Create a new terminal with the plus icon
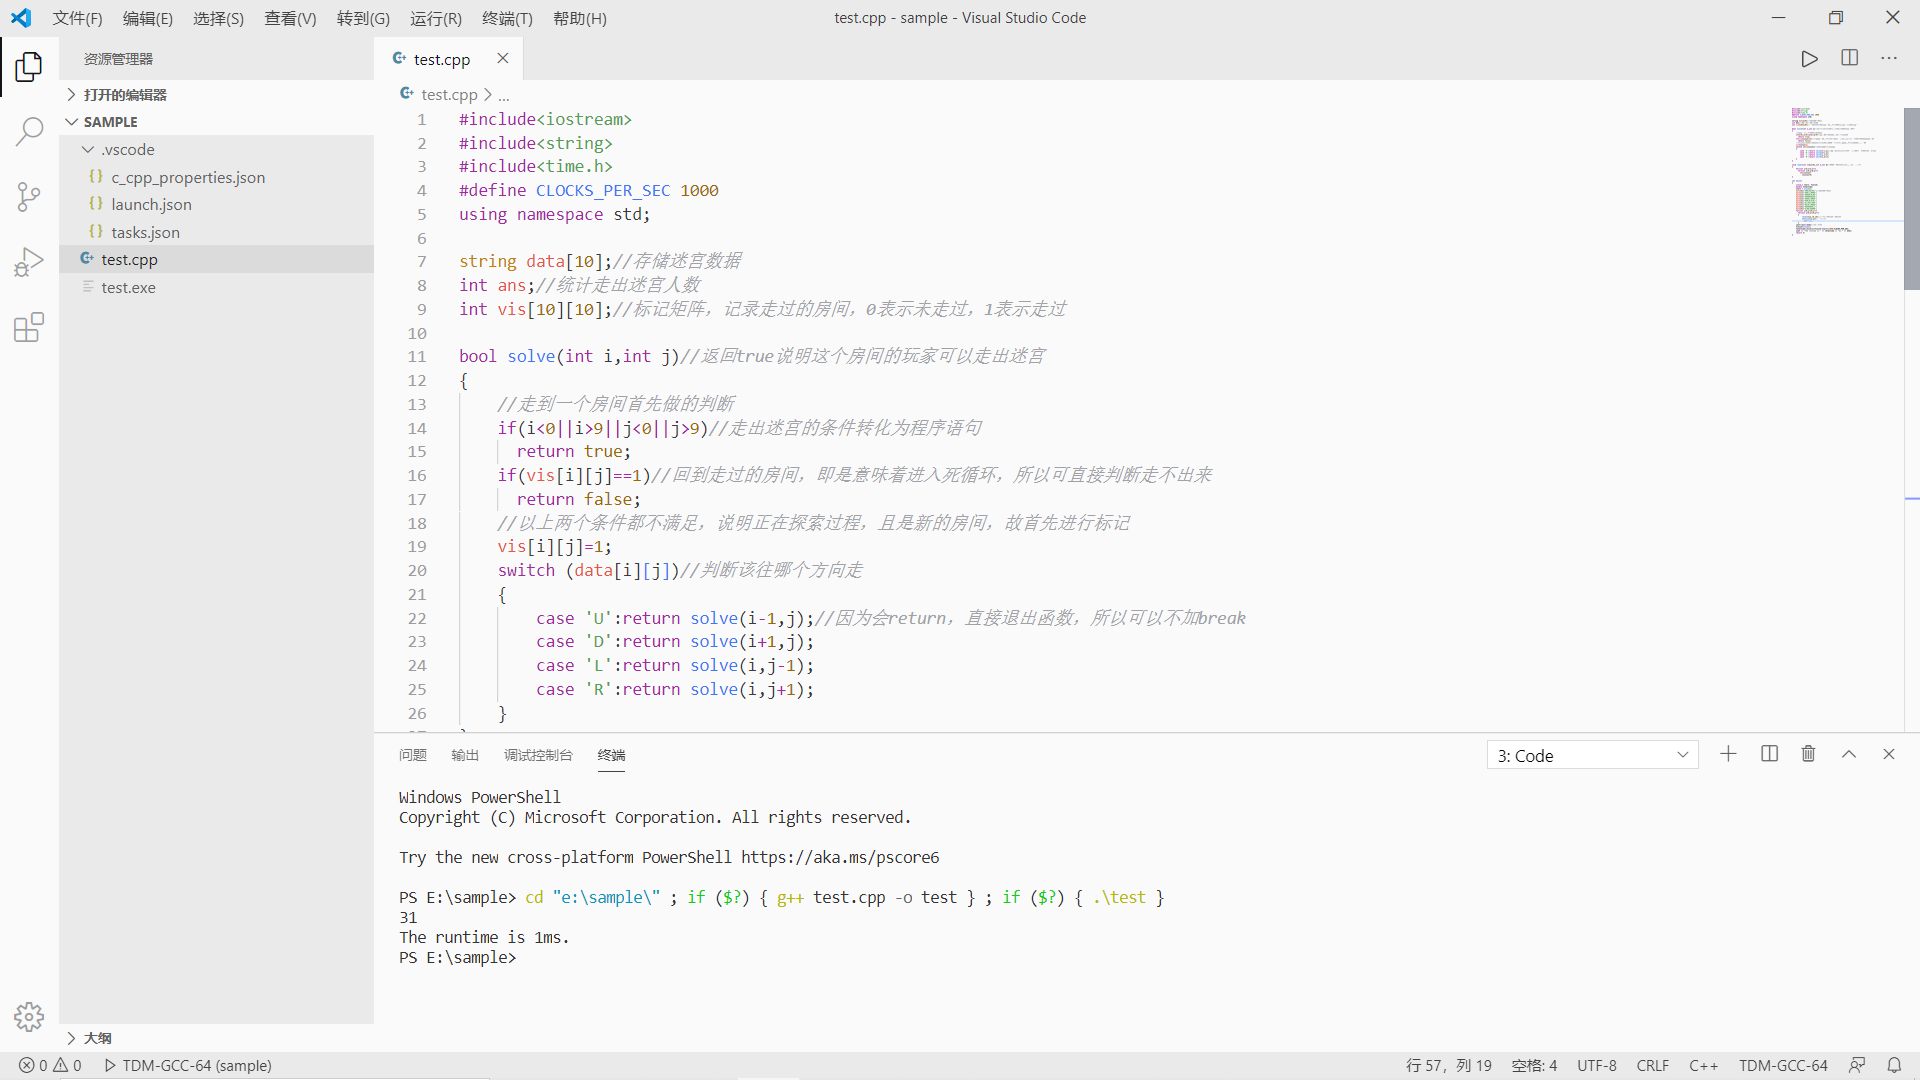Screen dimensions: 1920x1080 (1729, 754)
